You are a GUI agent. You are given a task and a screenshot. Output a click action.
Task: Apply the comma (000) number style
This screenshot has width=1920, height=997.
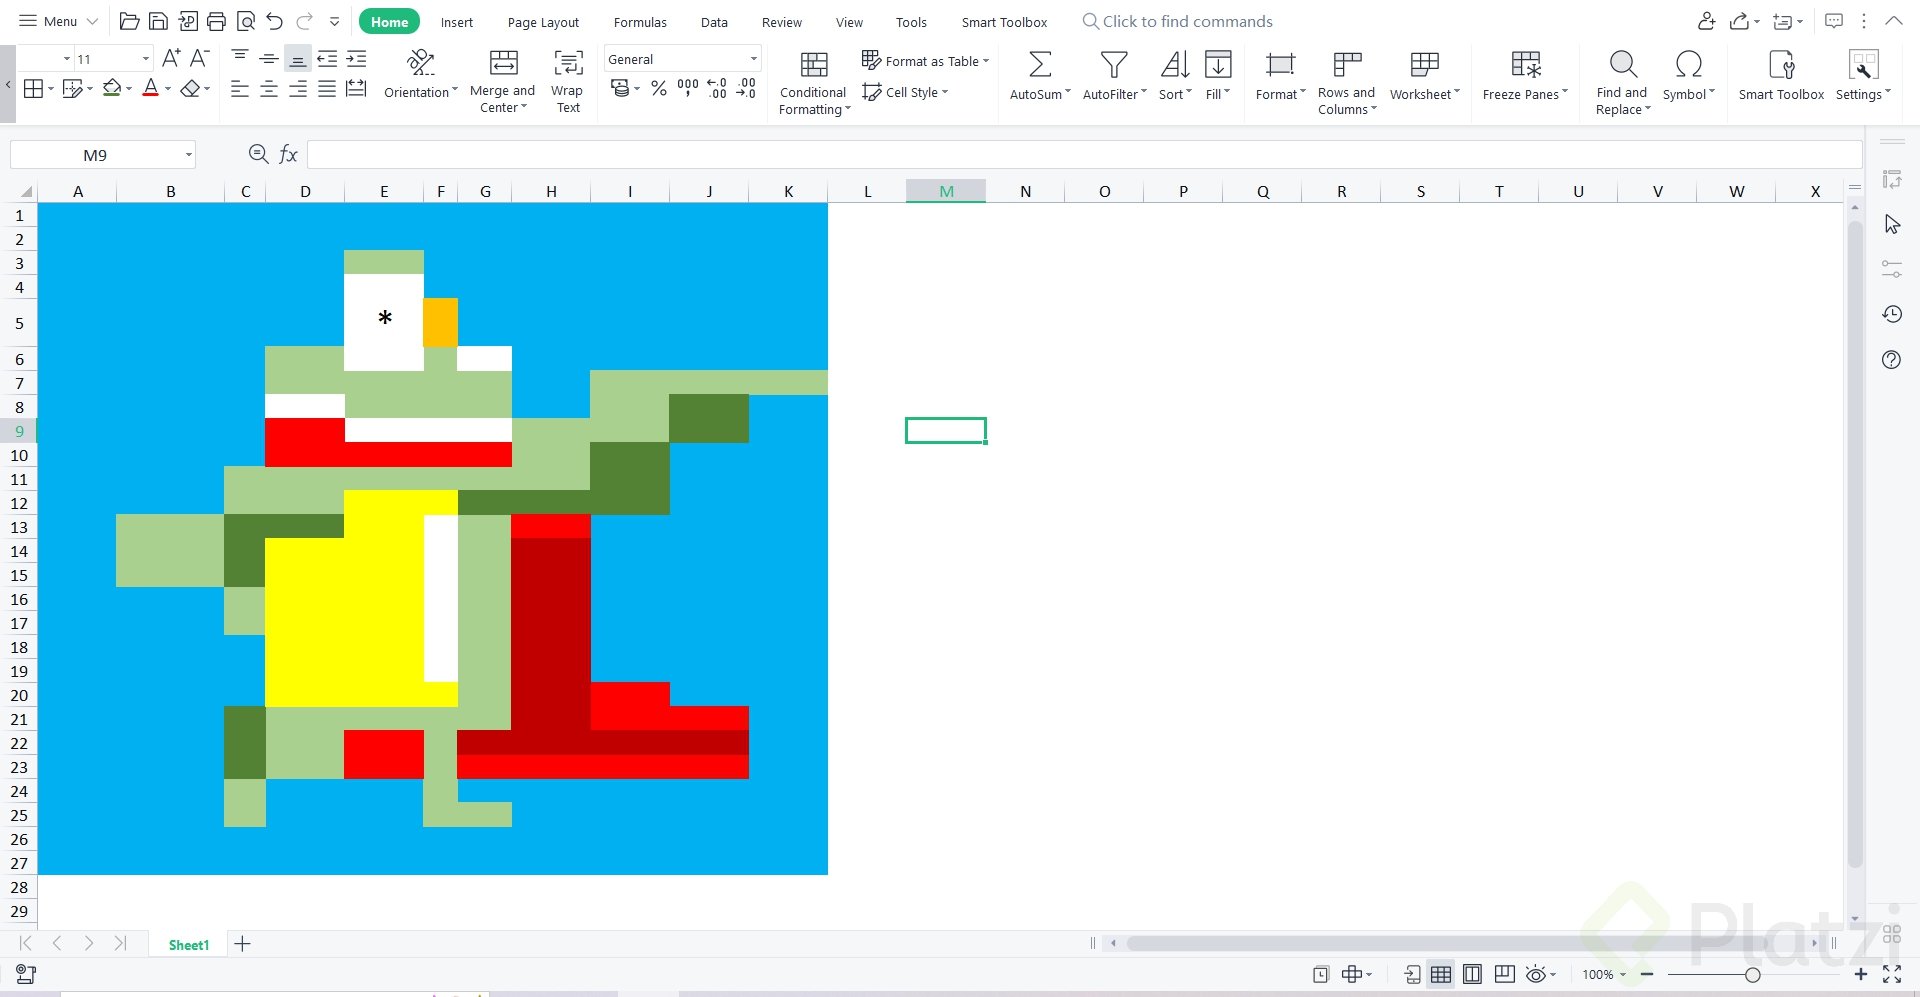click(x=687, y=88)
